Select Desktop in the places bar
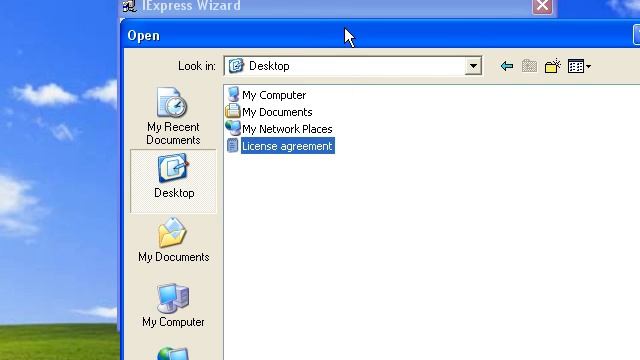Viewport: 640px width, 360px height. (173, 181)
